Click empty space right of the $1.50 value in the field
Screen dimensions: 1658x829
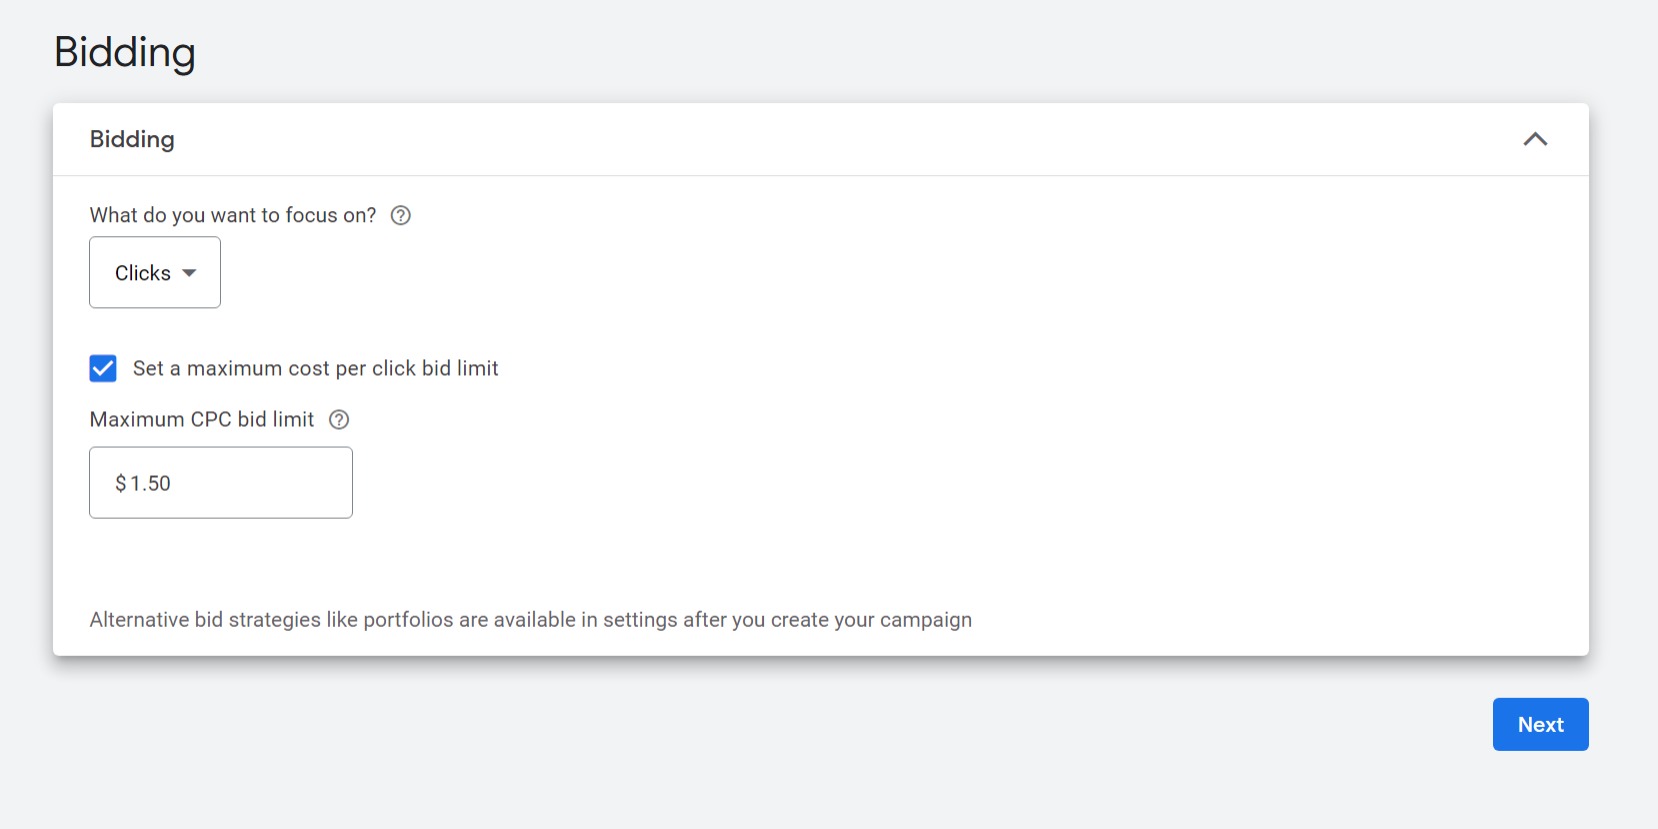pos(270,483)
